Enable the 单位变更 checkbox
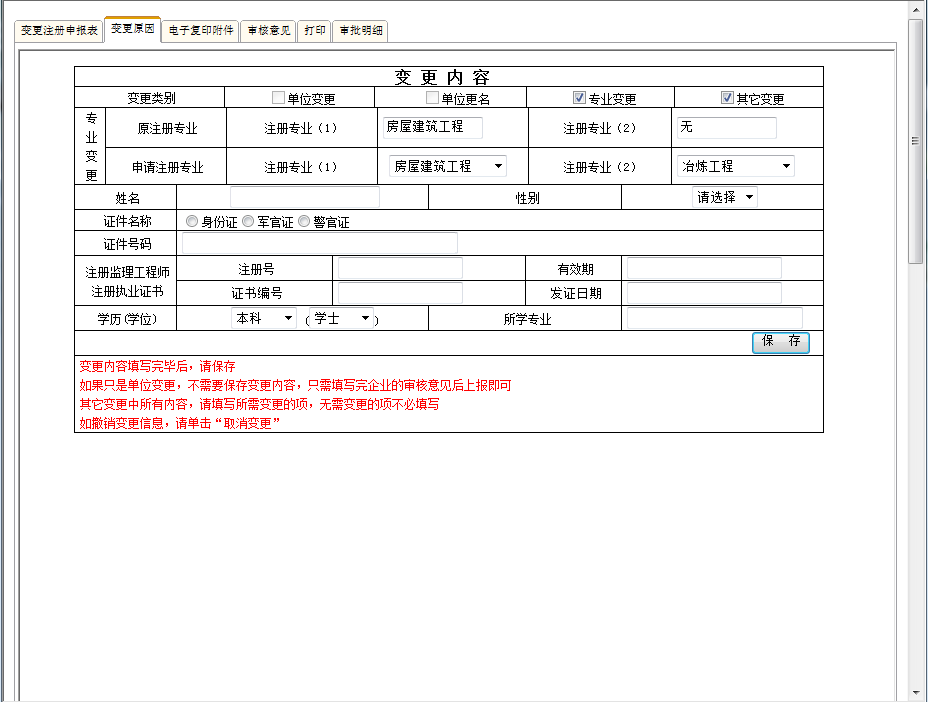The width and height of the screenshot is (928, 702). coord(278,96)
